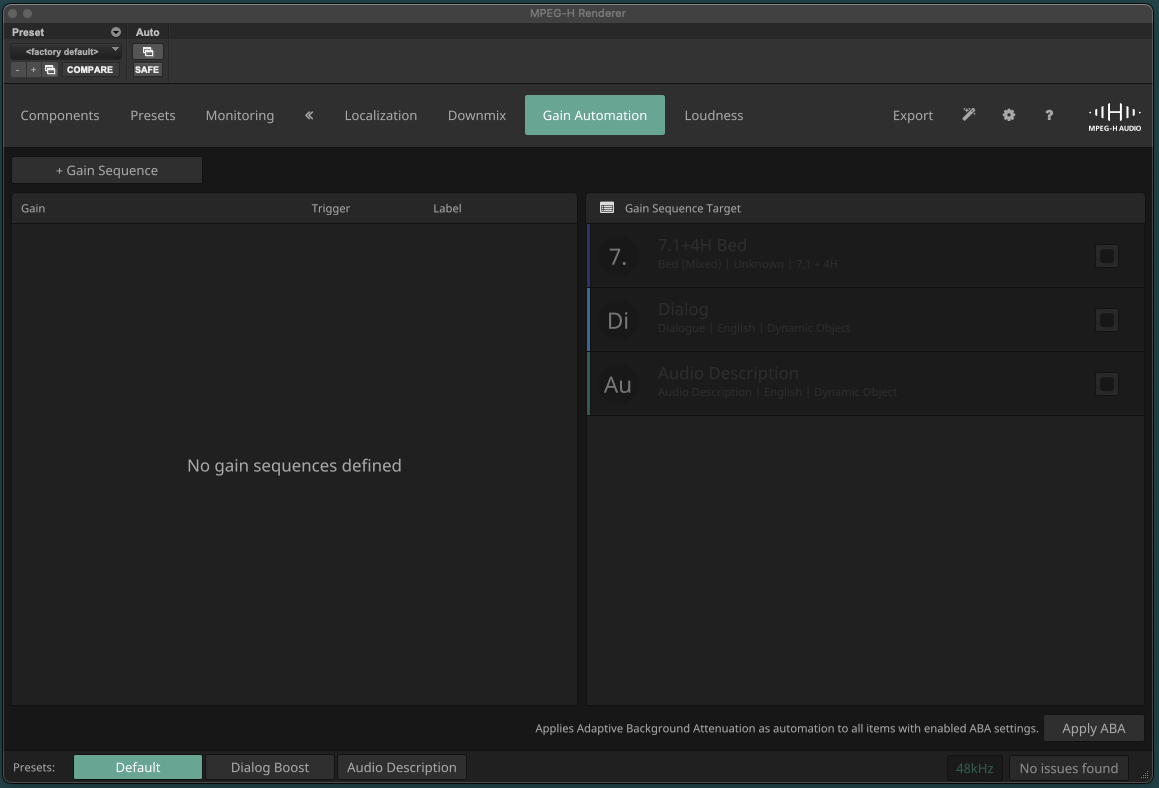Viewport: 1159px width, 788px height.
Task: Toggle the COMPARE button
Action: pos(89,69)
